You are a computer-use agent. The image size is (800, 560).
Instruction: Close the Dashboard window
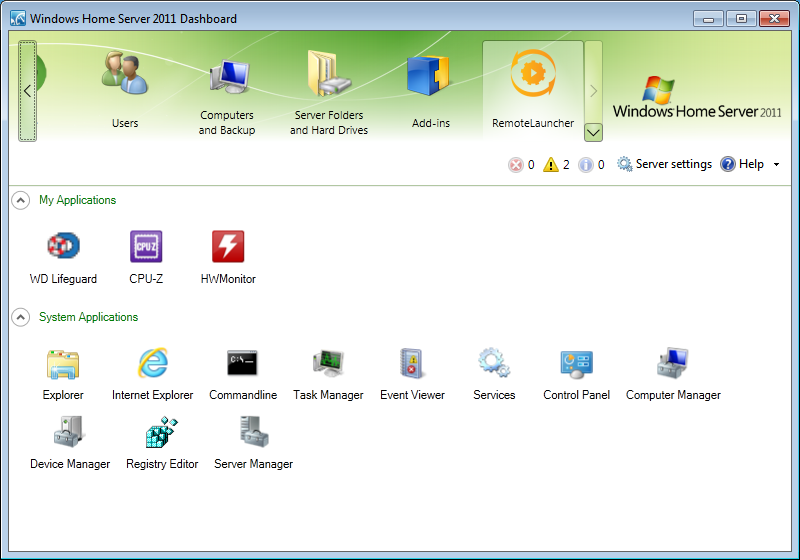[774, 19]
